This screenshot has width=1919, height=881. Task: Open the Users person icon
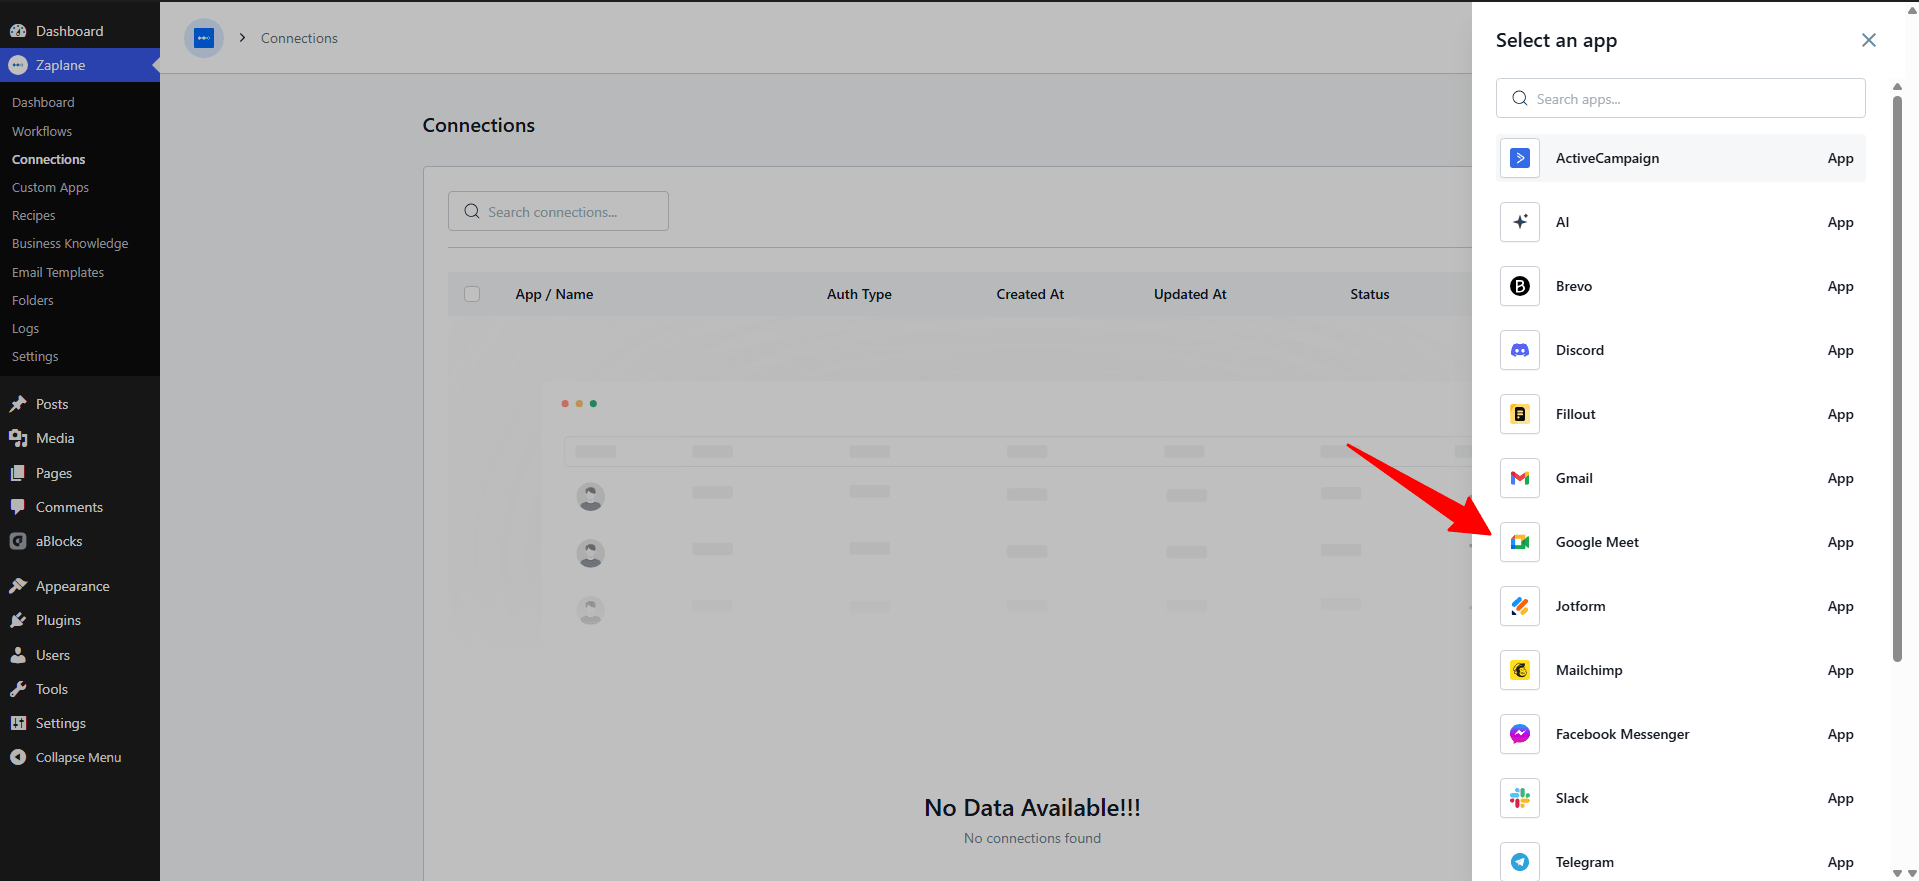[18, 655]
